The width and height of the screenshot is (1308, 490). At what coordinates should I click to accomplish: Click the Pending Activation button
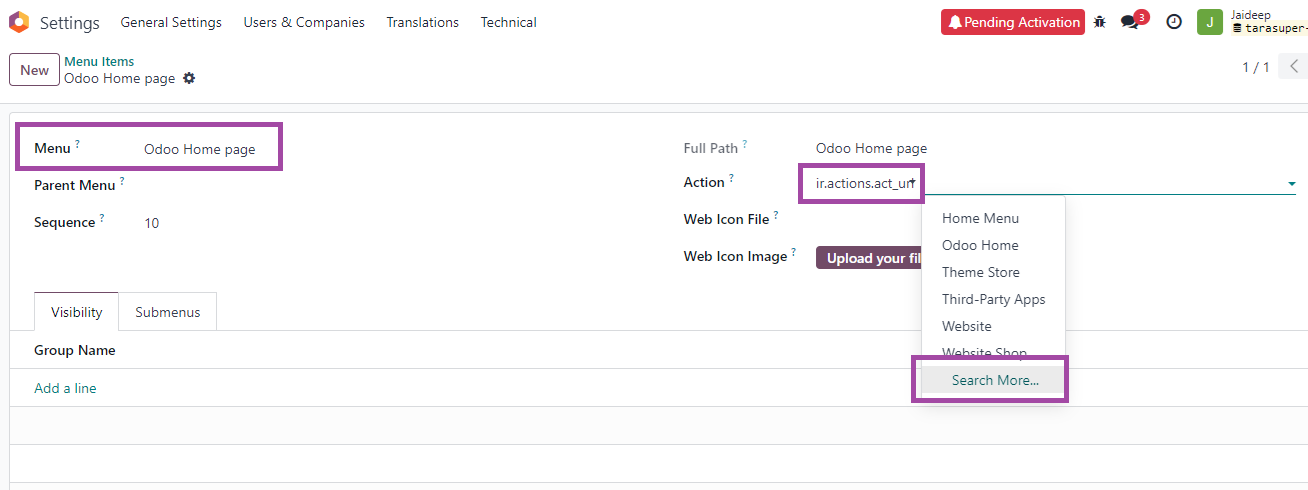click(x=1013, y=22)
